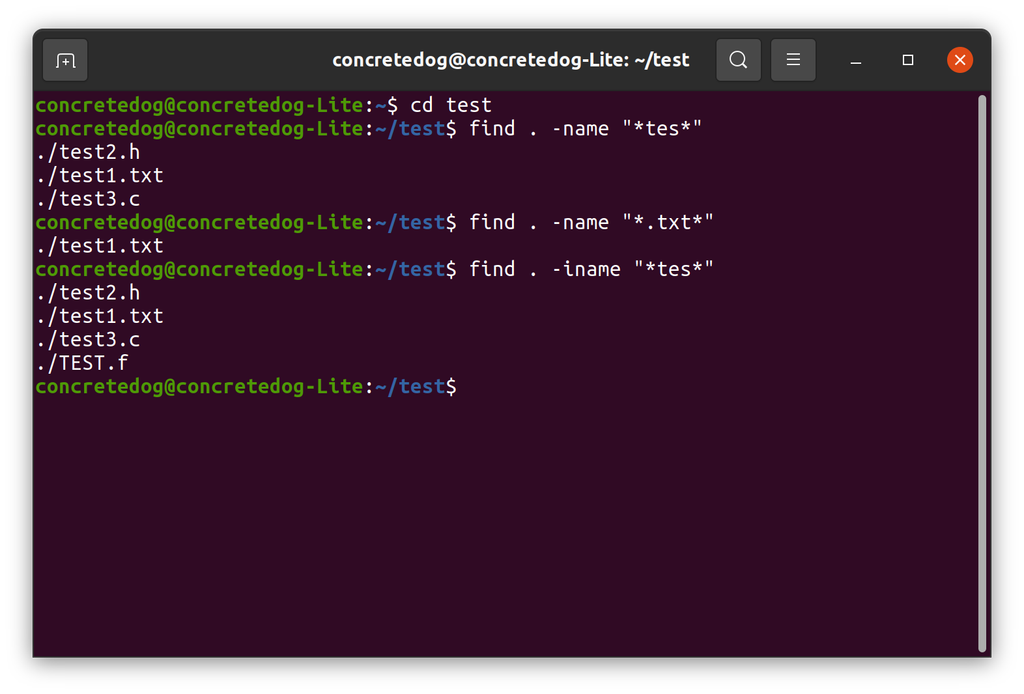Click the maximize window icon
The height and width of the screenshot is (694, 1024).
click(907, 60)
